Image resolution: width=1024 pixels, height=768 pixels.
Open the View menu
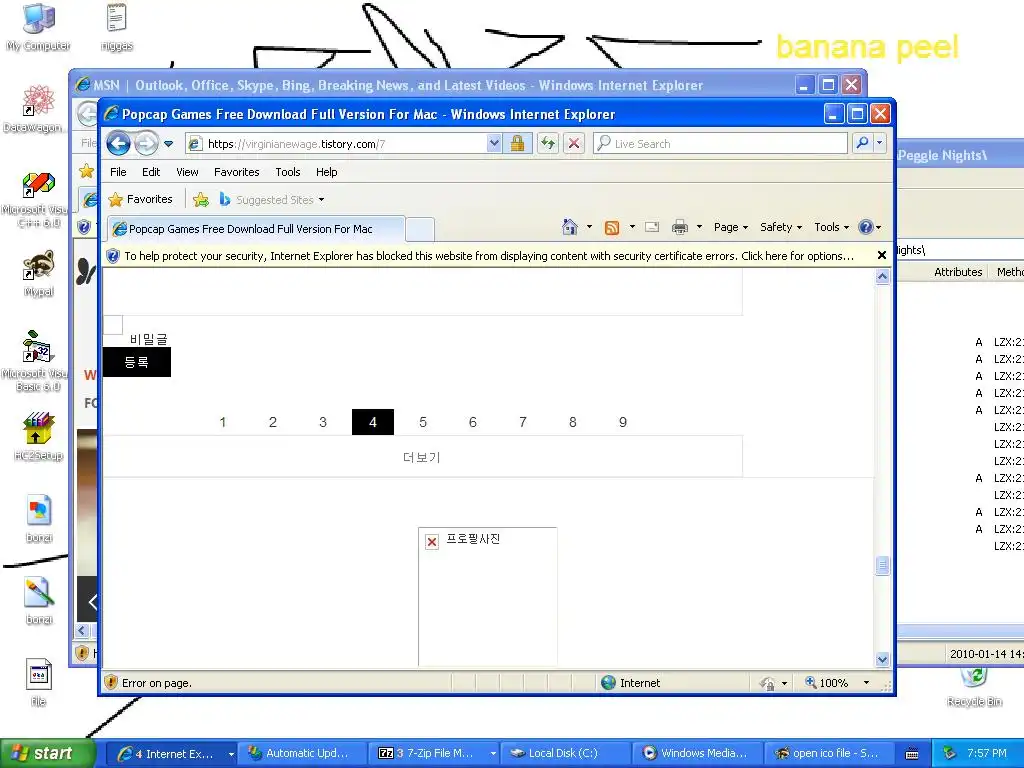pos(187,172)
